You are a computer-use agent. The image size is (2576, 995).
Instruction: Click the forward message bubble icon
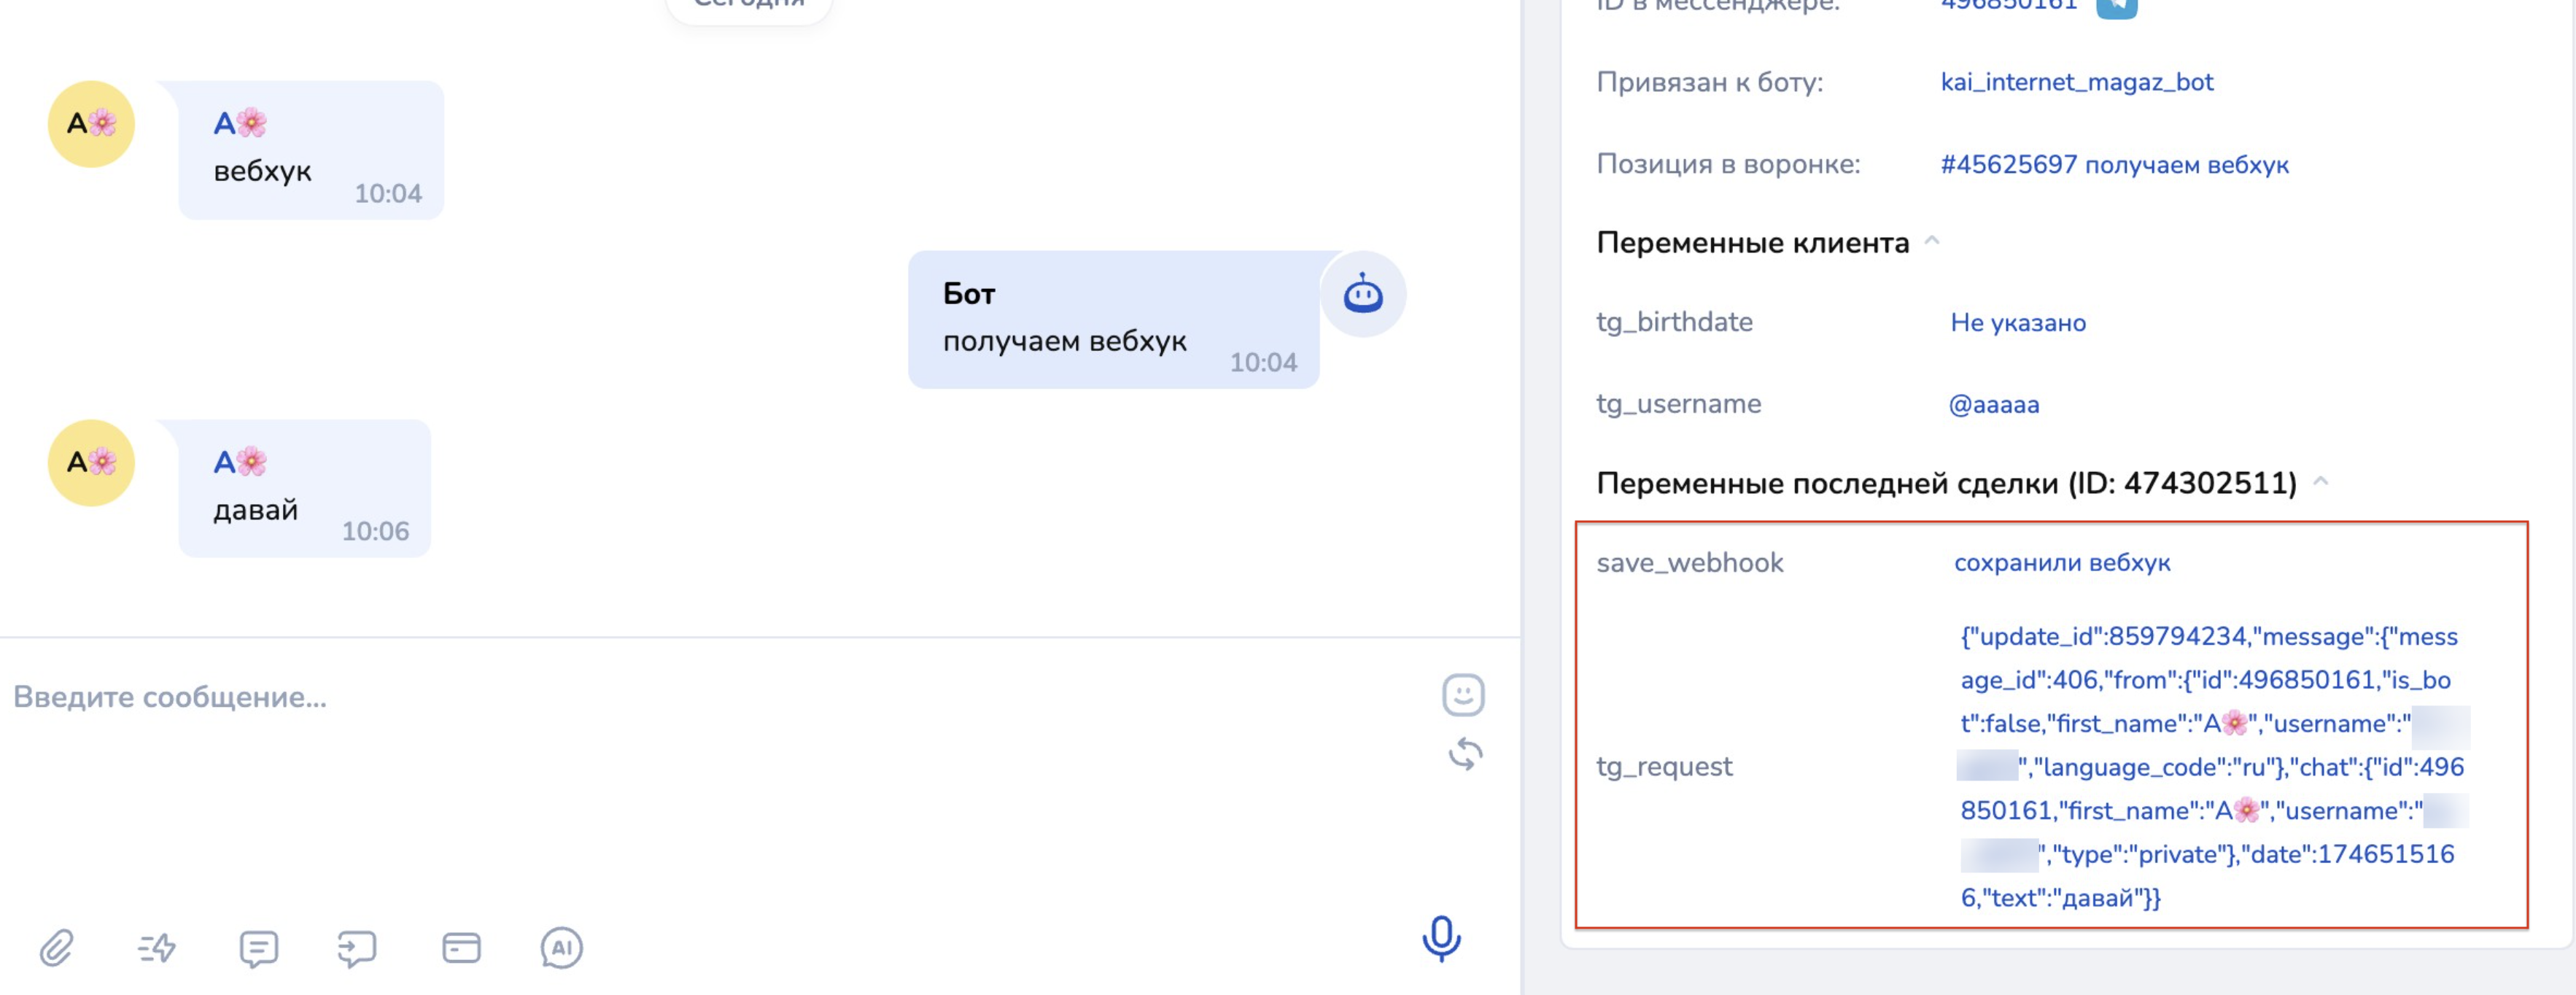tap(357, 947)
